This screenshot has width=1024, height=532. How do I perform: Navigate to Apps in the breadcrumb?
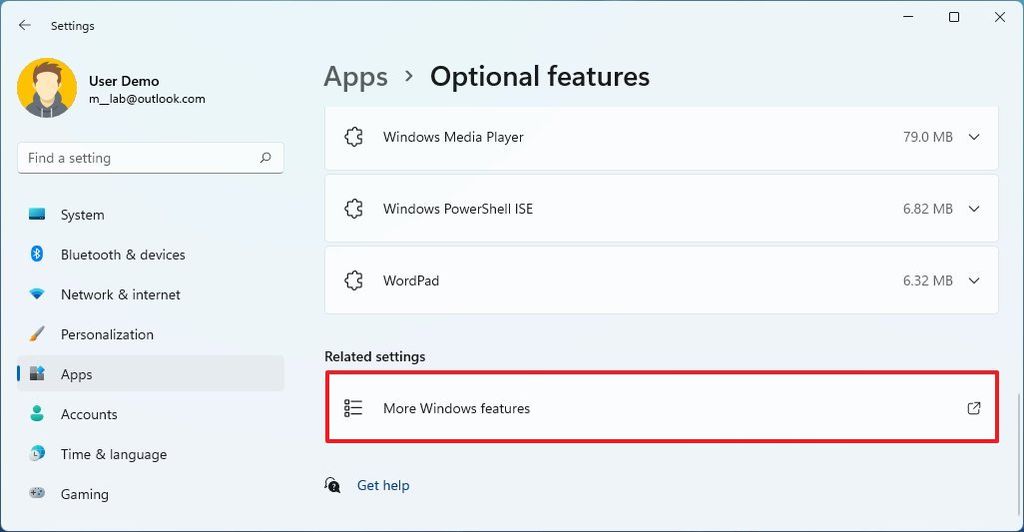(356, 77)
